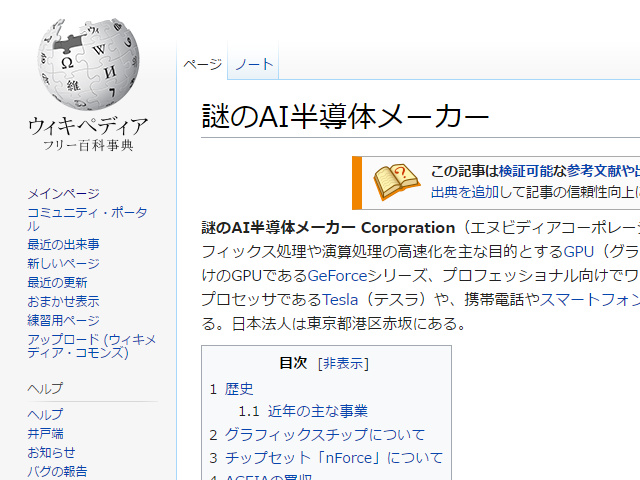Open the ページ tab
Image resolution: width=640 pixels, height=480 pixels.
tap(202, 64)
